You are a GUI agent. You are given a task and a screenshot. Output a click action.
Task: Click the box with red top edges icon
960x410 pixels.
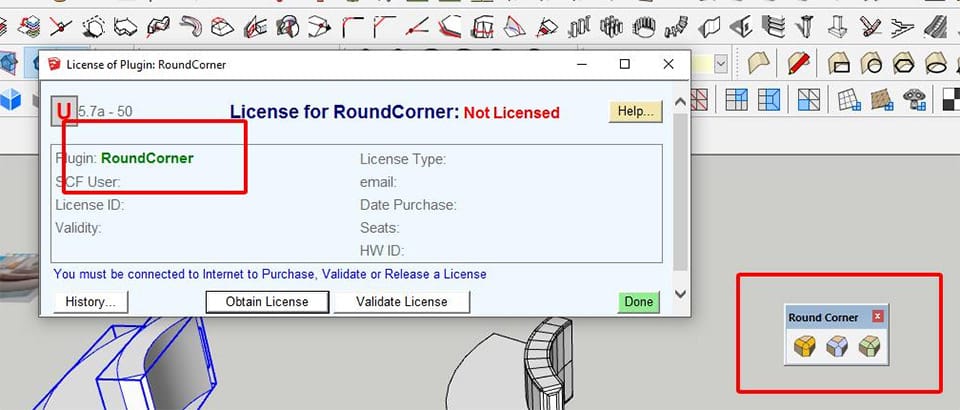(x=222, y=27)
